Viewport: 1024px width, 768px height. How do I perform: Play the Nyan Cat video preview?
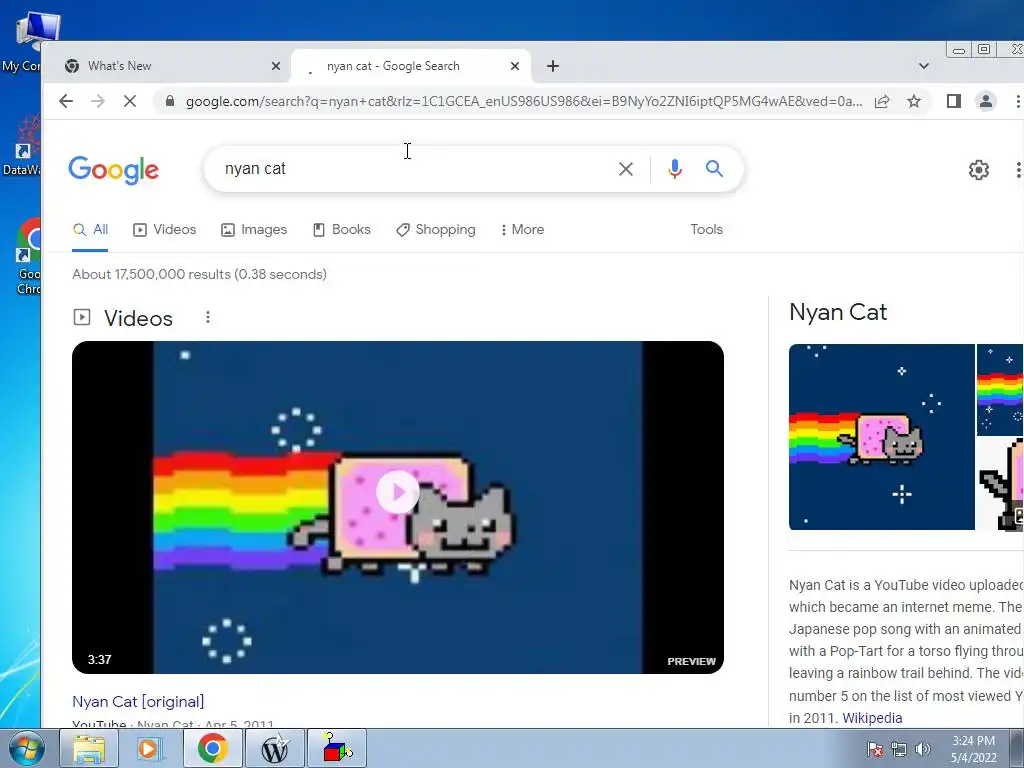[398, 492]
